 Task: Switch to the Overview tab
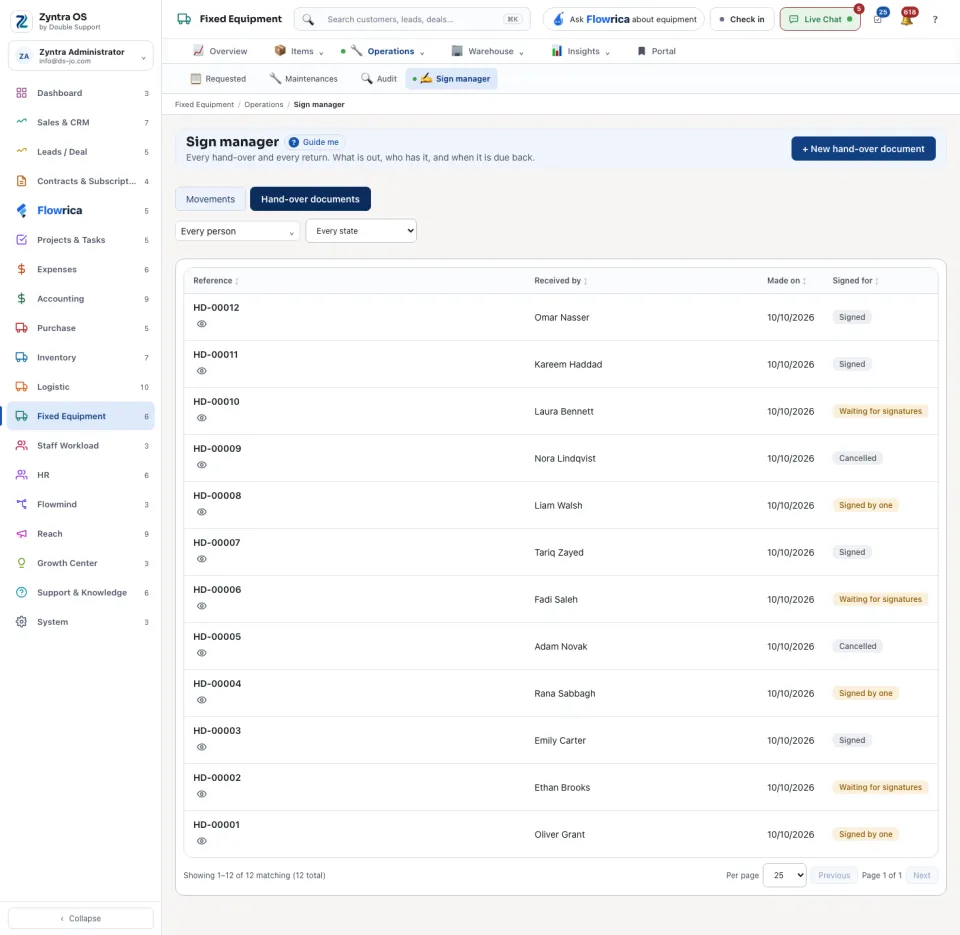(x=220, y=51)
